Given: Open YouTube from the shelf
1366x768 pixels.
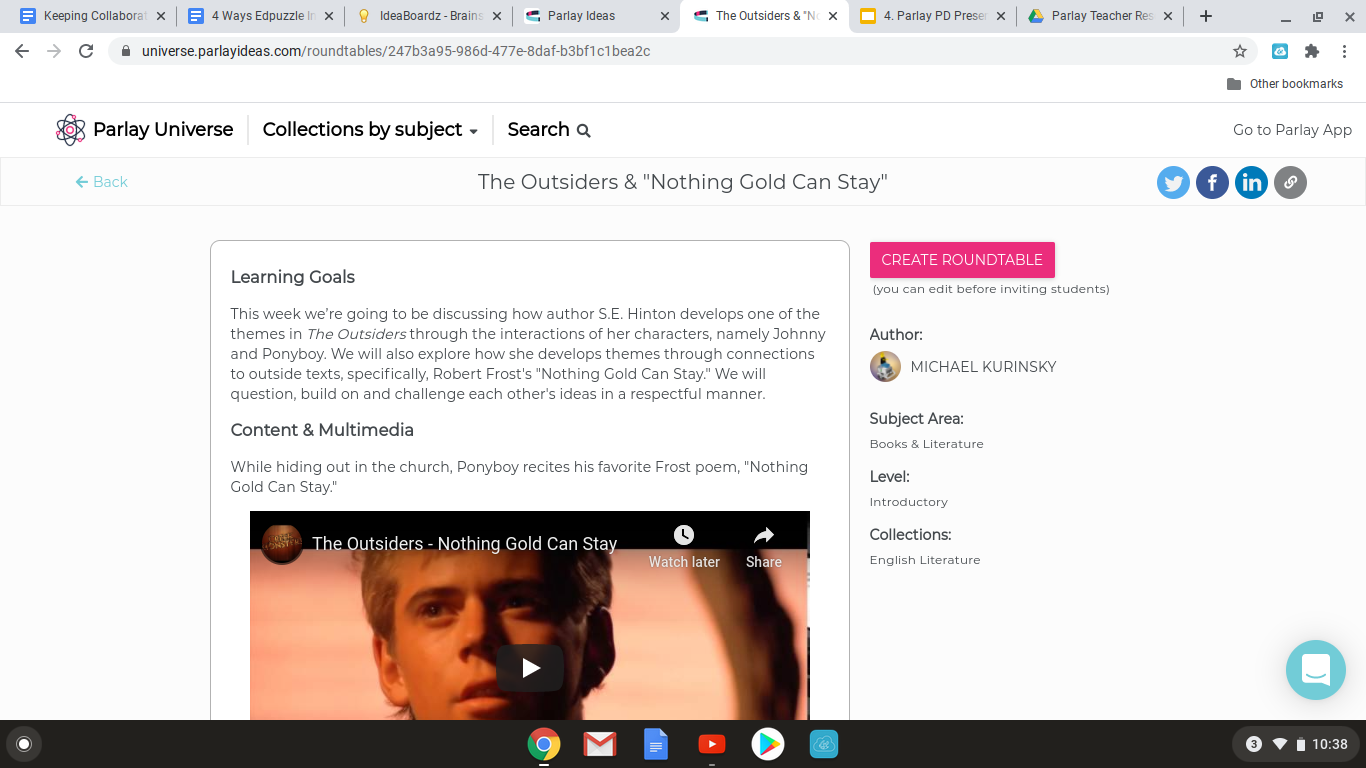Looking at the screenshot, I should [712, 744].
